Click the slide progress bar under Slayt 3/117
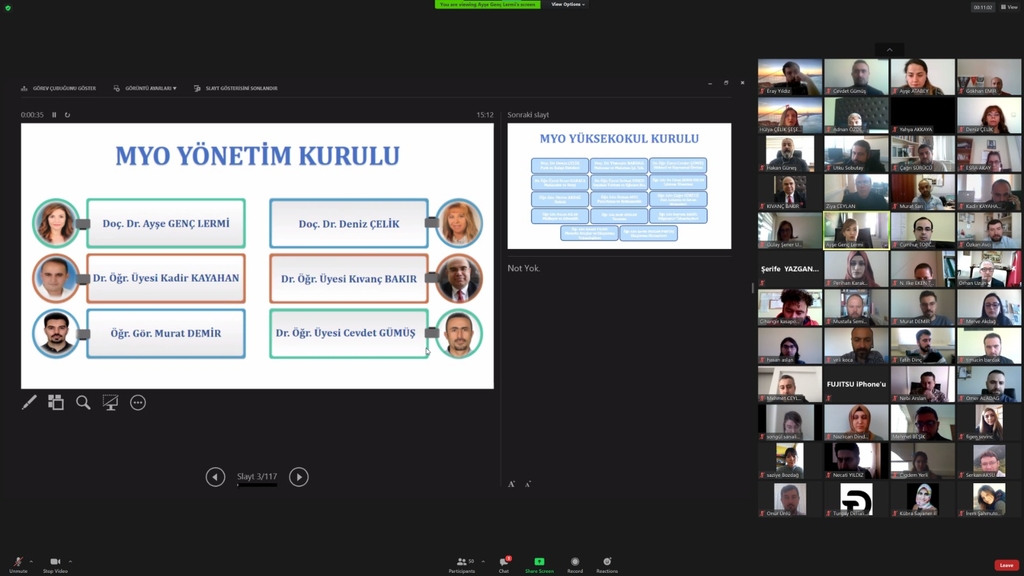 tap(257, 485)
